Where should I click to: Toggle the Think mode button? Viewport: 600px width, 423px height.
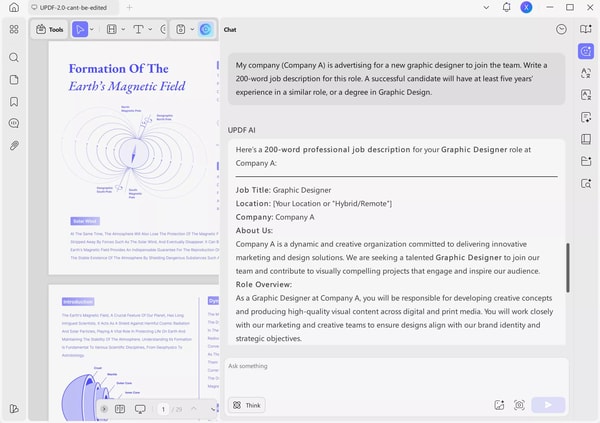247,405
